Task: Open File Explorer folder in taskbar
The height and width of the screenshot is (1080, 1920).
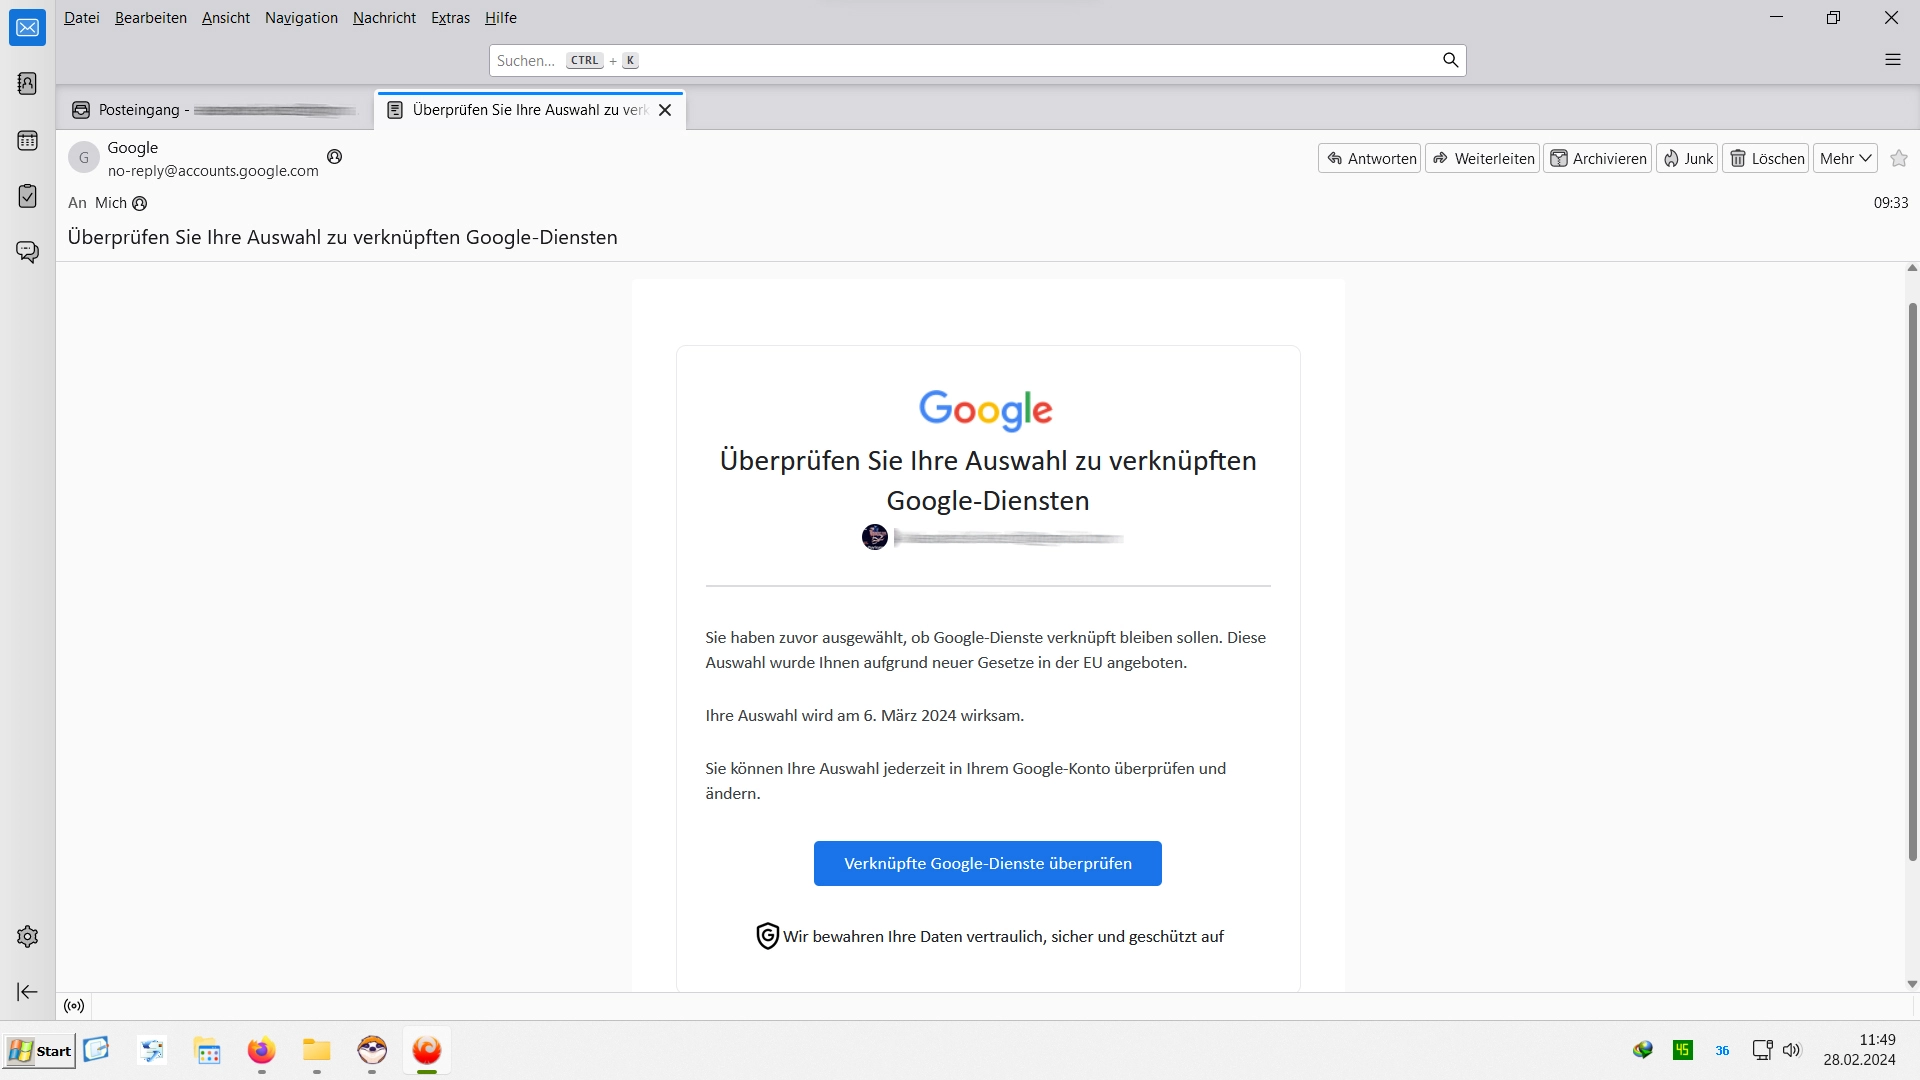Action: pyautogui.click(x=317, y=1050)
